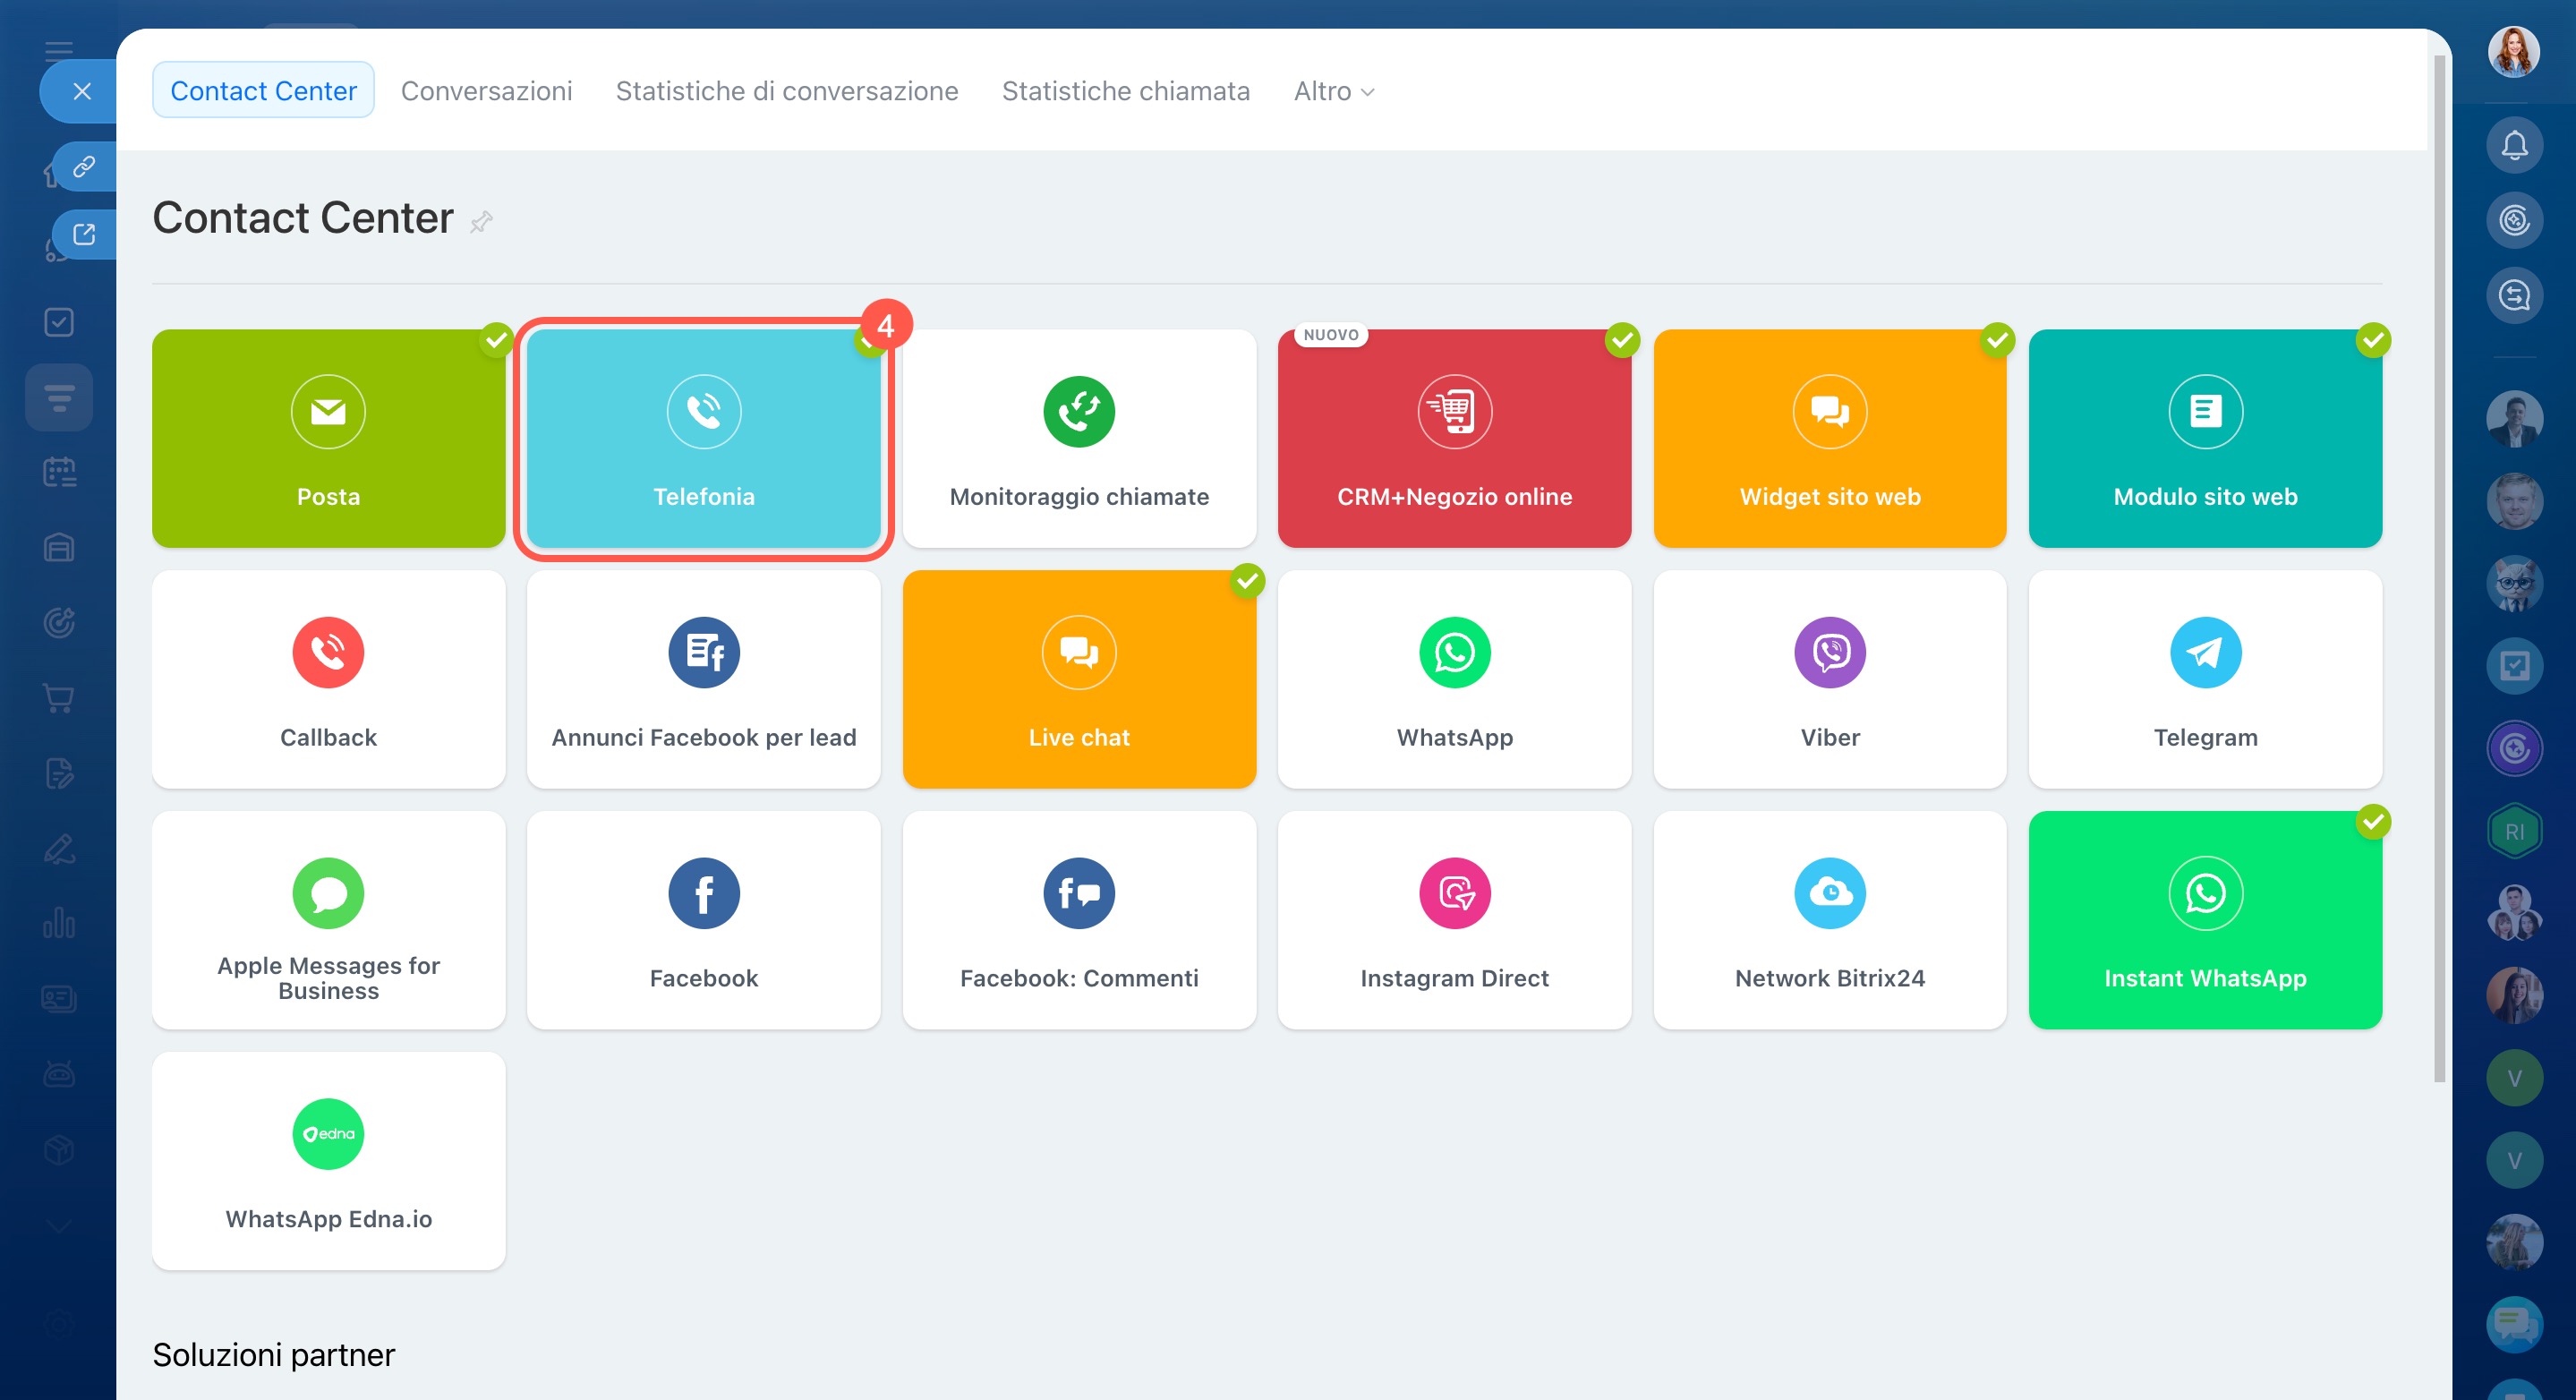Open the Telegram channel tile
This screenshot has height=1400, width=2576.
[2204, 679]
